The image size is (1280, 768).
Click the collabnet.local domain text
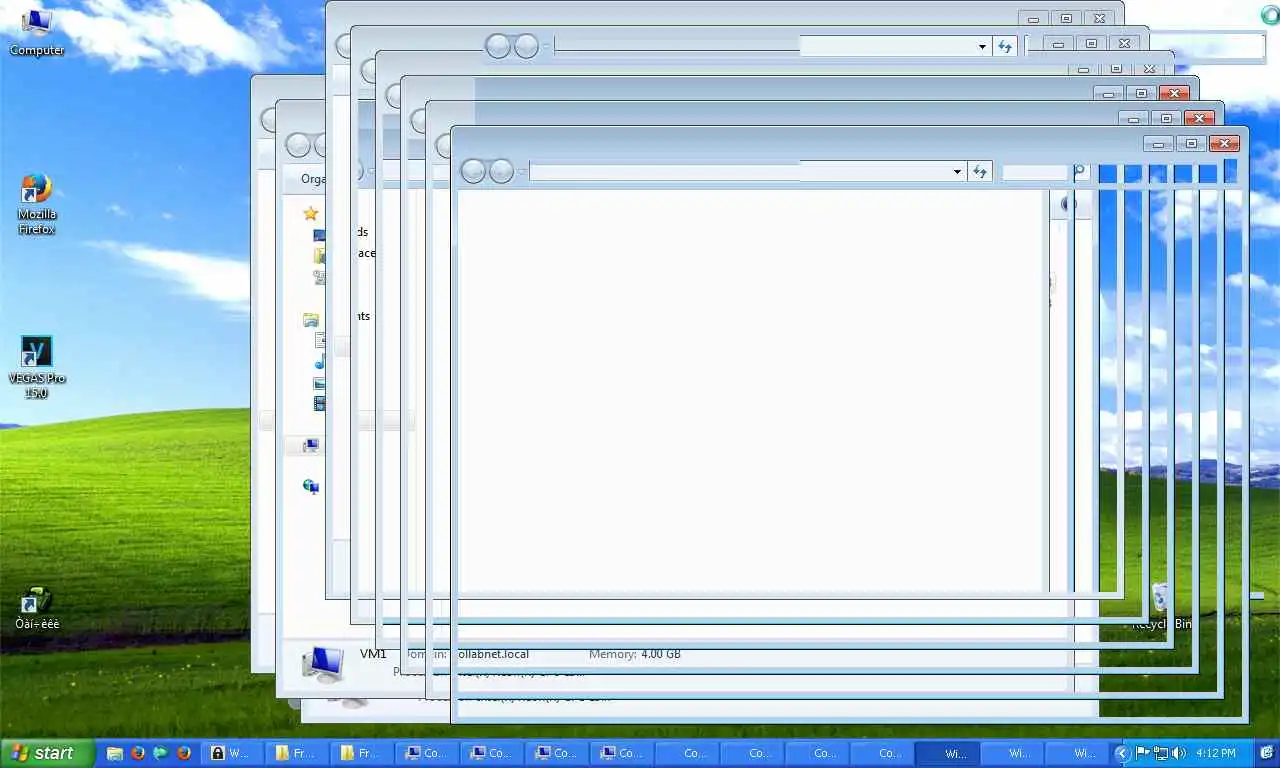(x=493, y=654)
